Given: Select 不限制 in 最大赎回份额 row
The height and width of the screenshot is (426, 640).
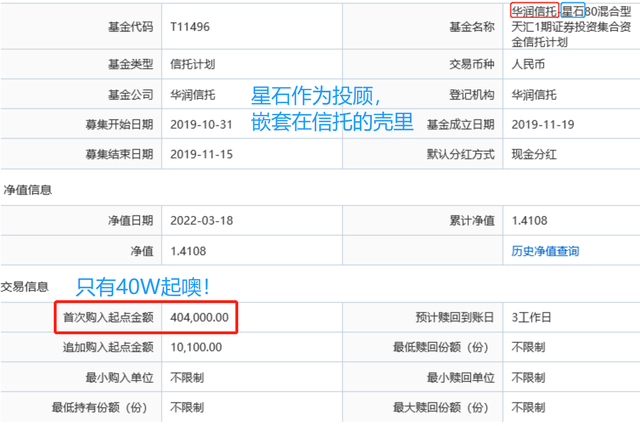Looking at the screenshot, I should point(528,407).
